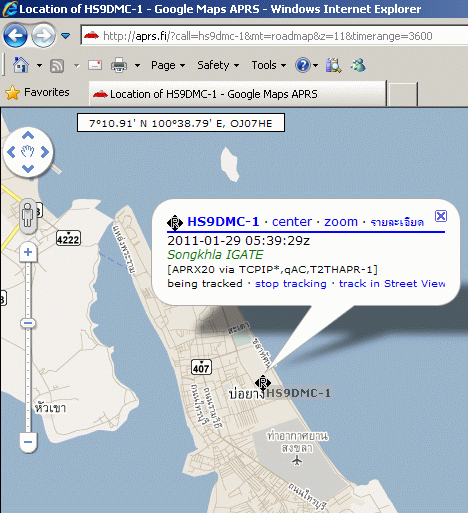This screenshot has width=468, height=513.
Task: Click the RSS feeds icon
Action: 57,66
